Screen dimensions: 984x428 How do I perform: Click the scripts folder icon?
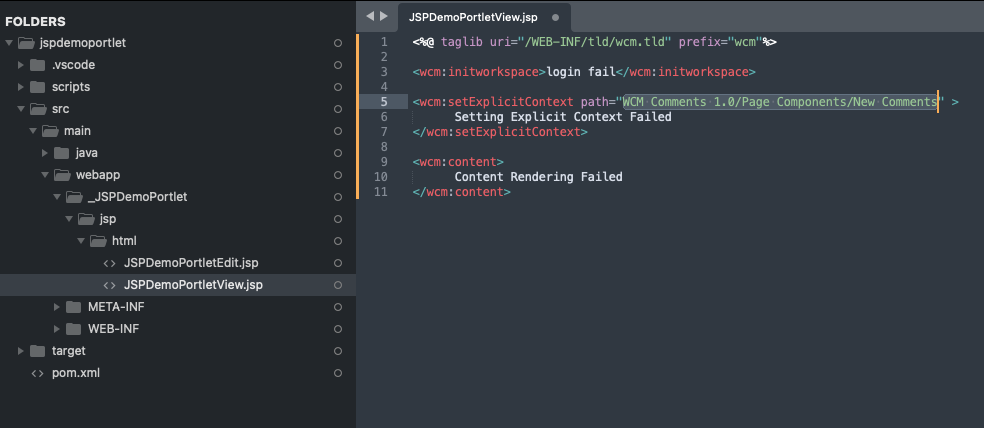[38, 87]
